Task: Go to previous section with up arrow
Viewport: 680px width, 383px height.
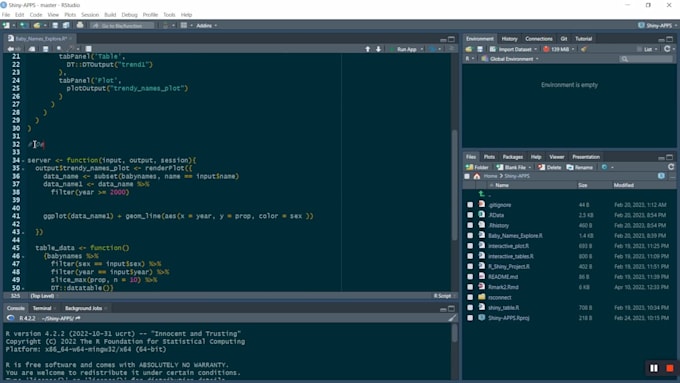Action: (368, 49)
